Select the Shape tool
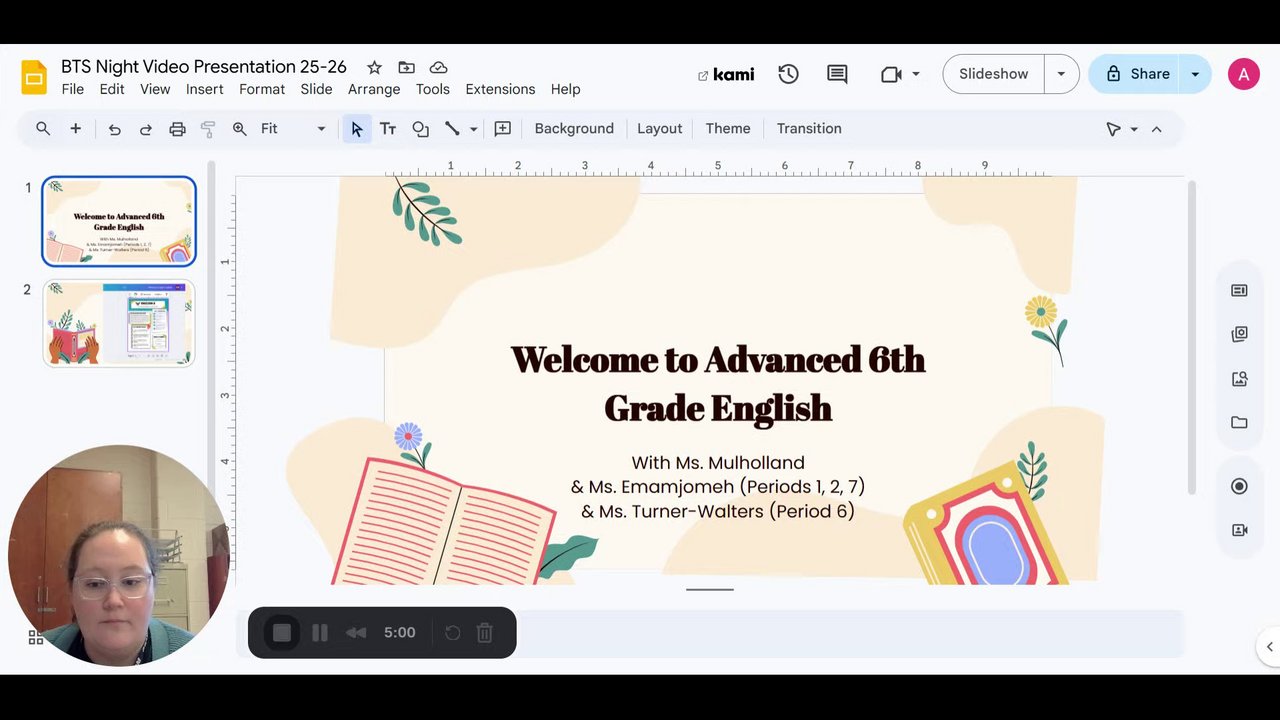1280x720 pixels. 420,129
